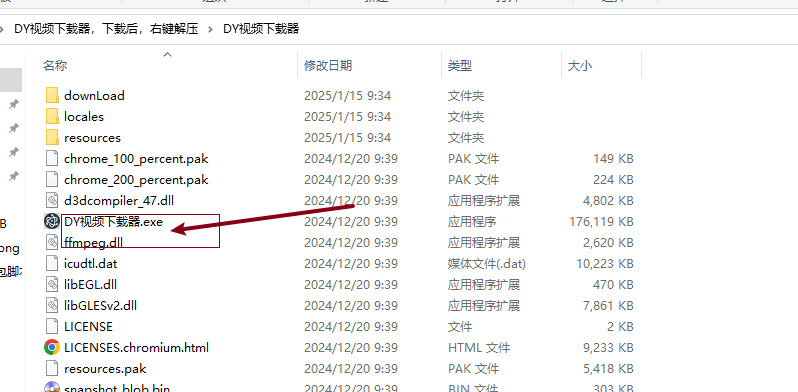798x392 pixels.
Task: Click the d3dcompiler_47.dll file icon
Action: click(52, 201)
